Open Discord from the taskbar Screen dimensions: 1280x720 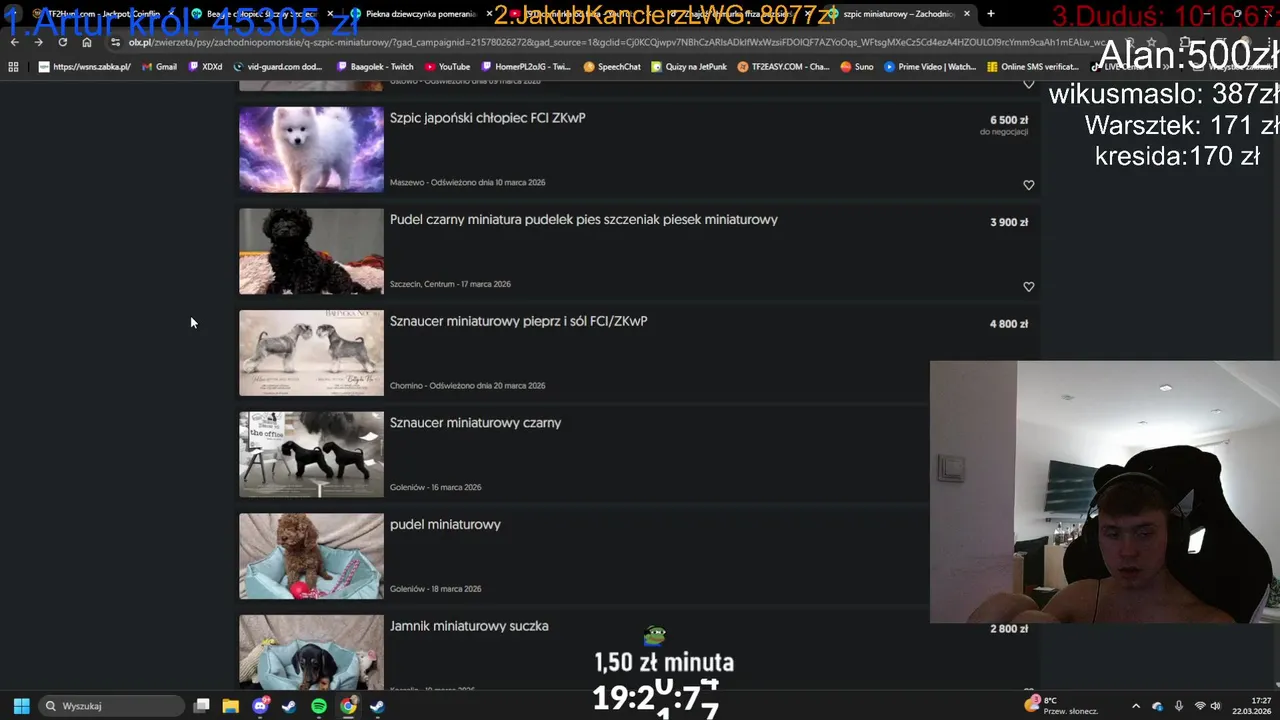click(260, 706)
